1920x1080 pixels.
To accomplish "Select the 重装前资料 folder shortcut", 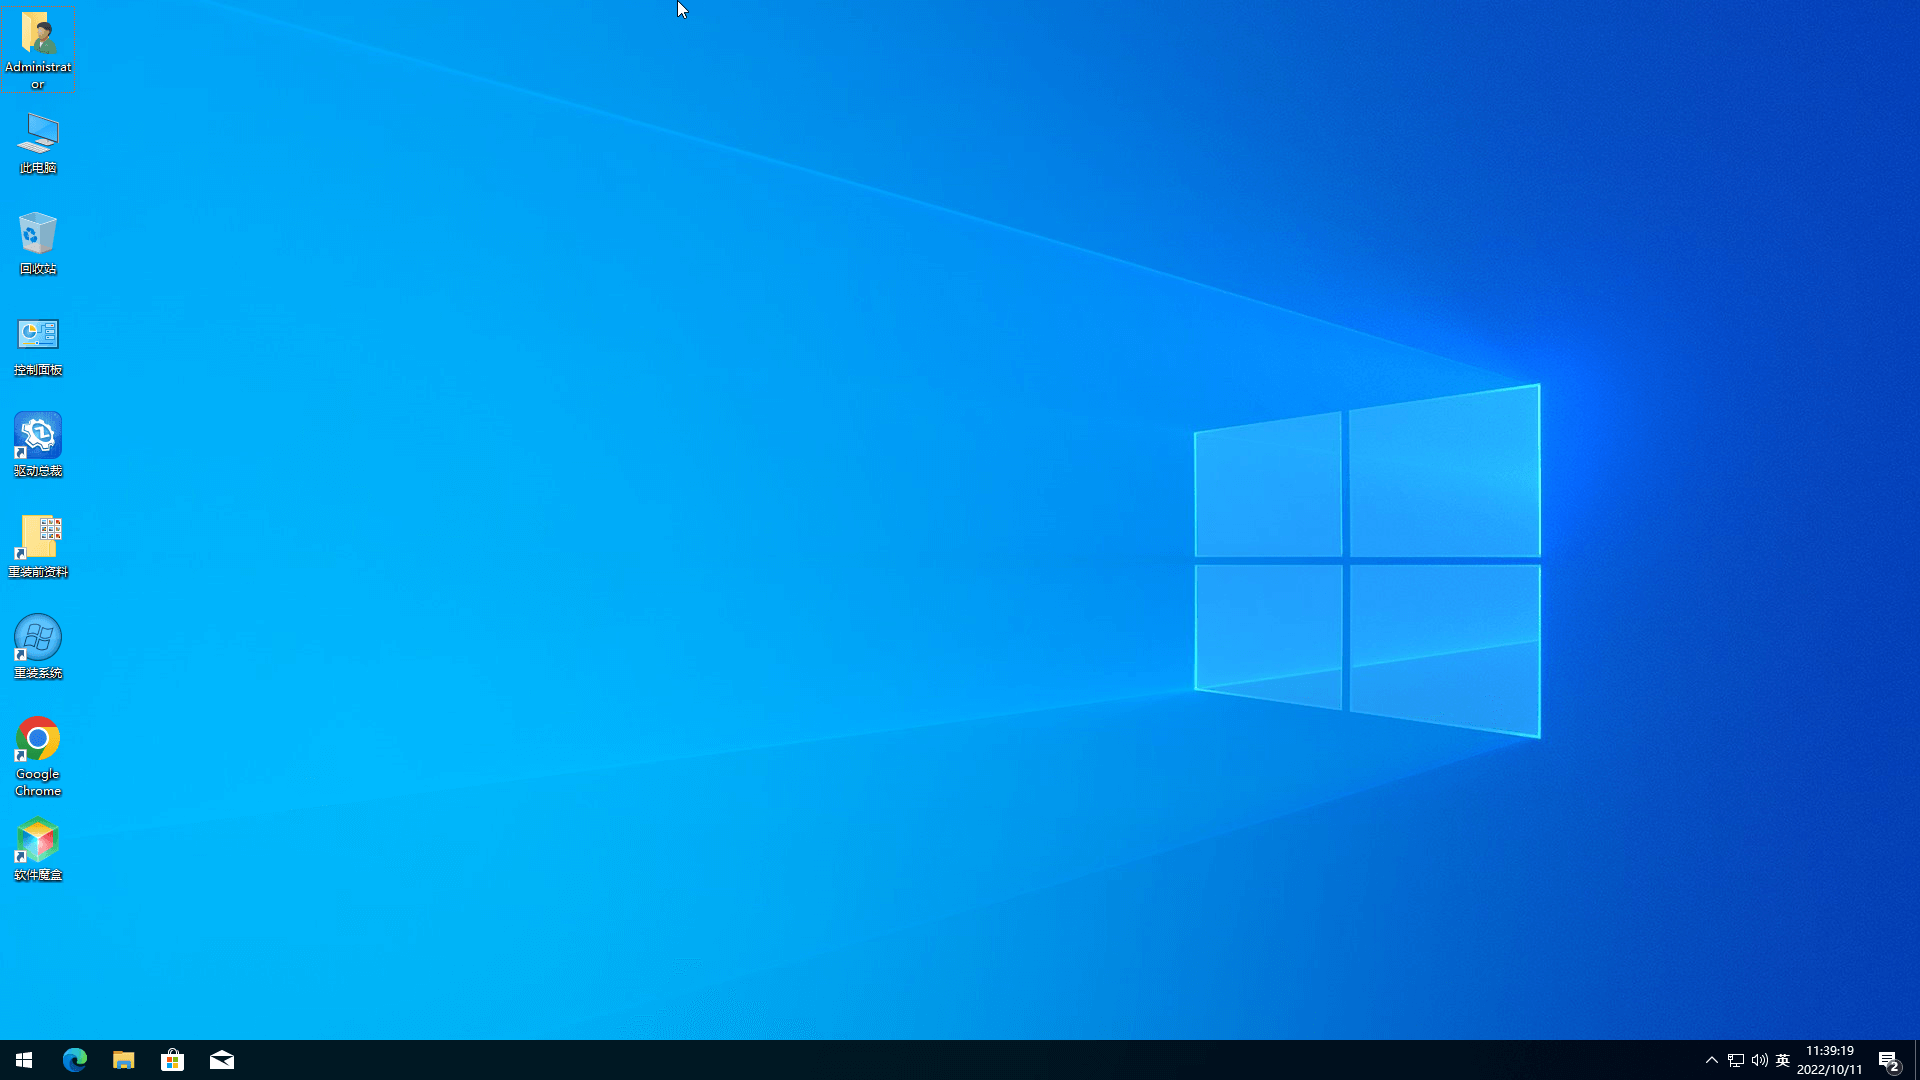I will tap(38, 538).
